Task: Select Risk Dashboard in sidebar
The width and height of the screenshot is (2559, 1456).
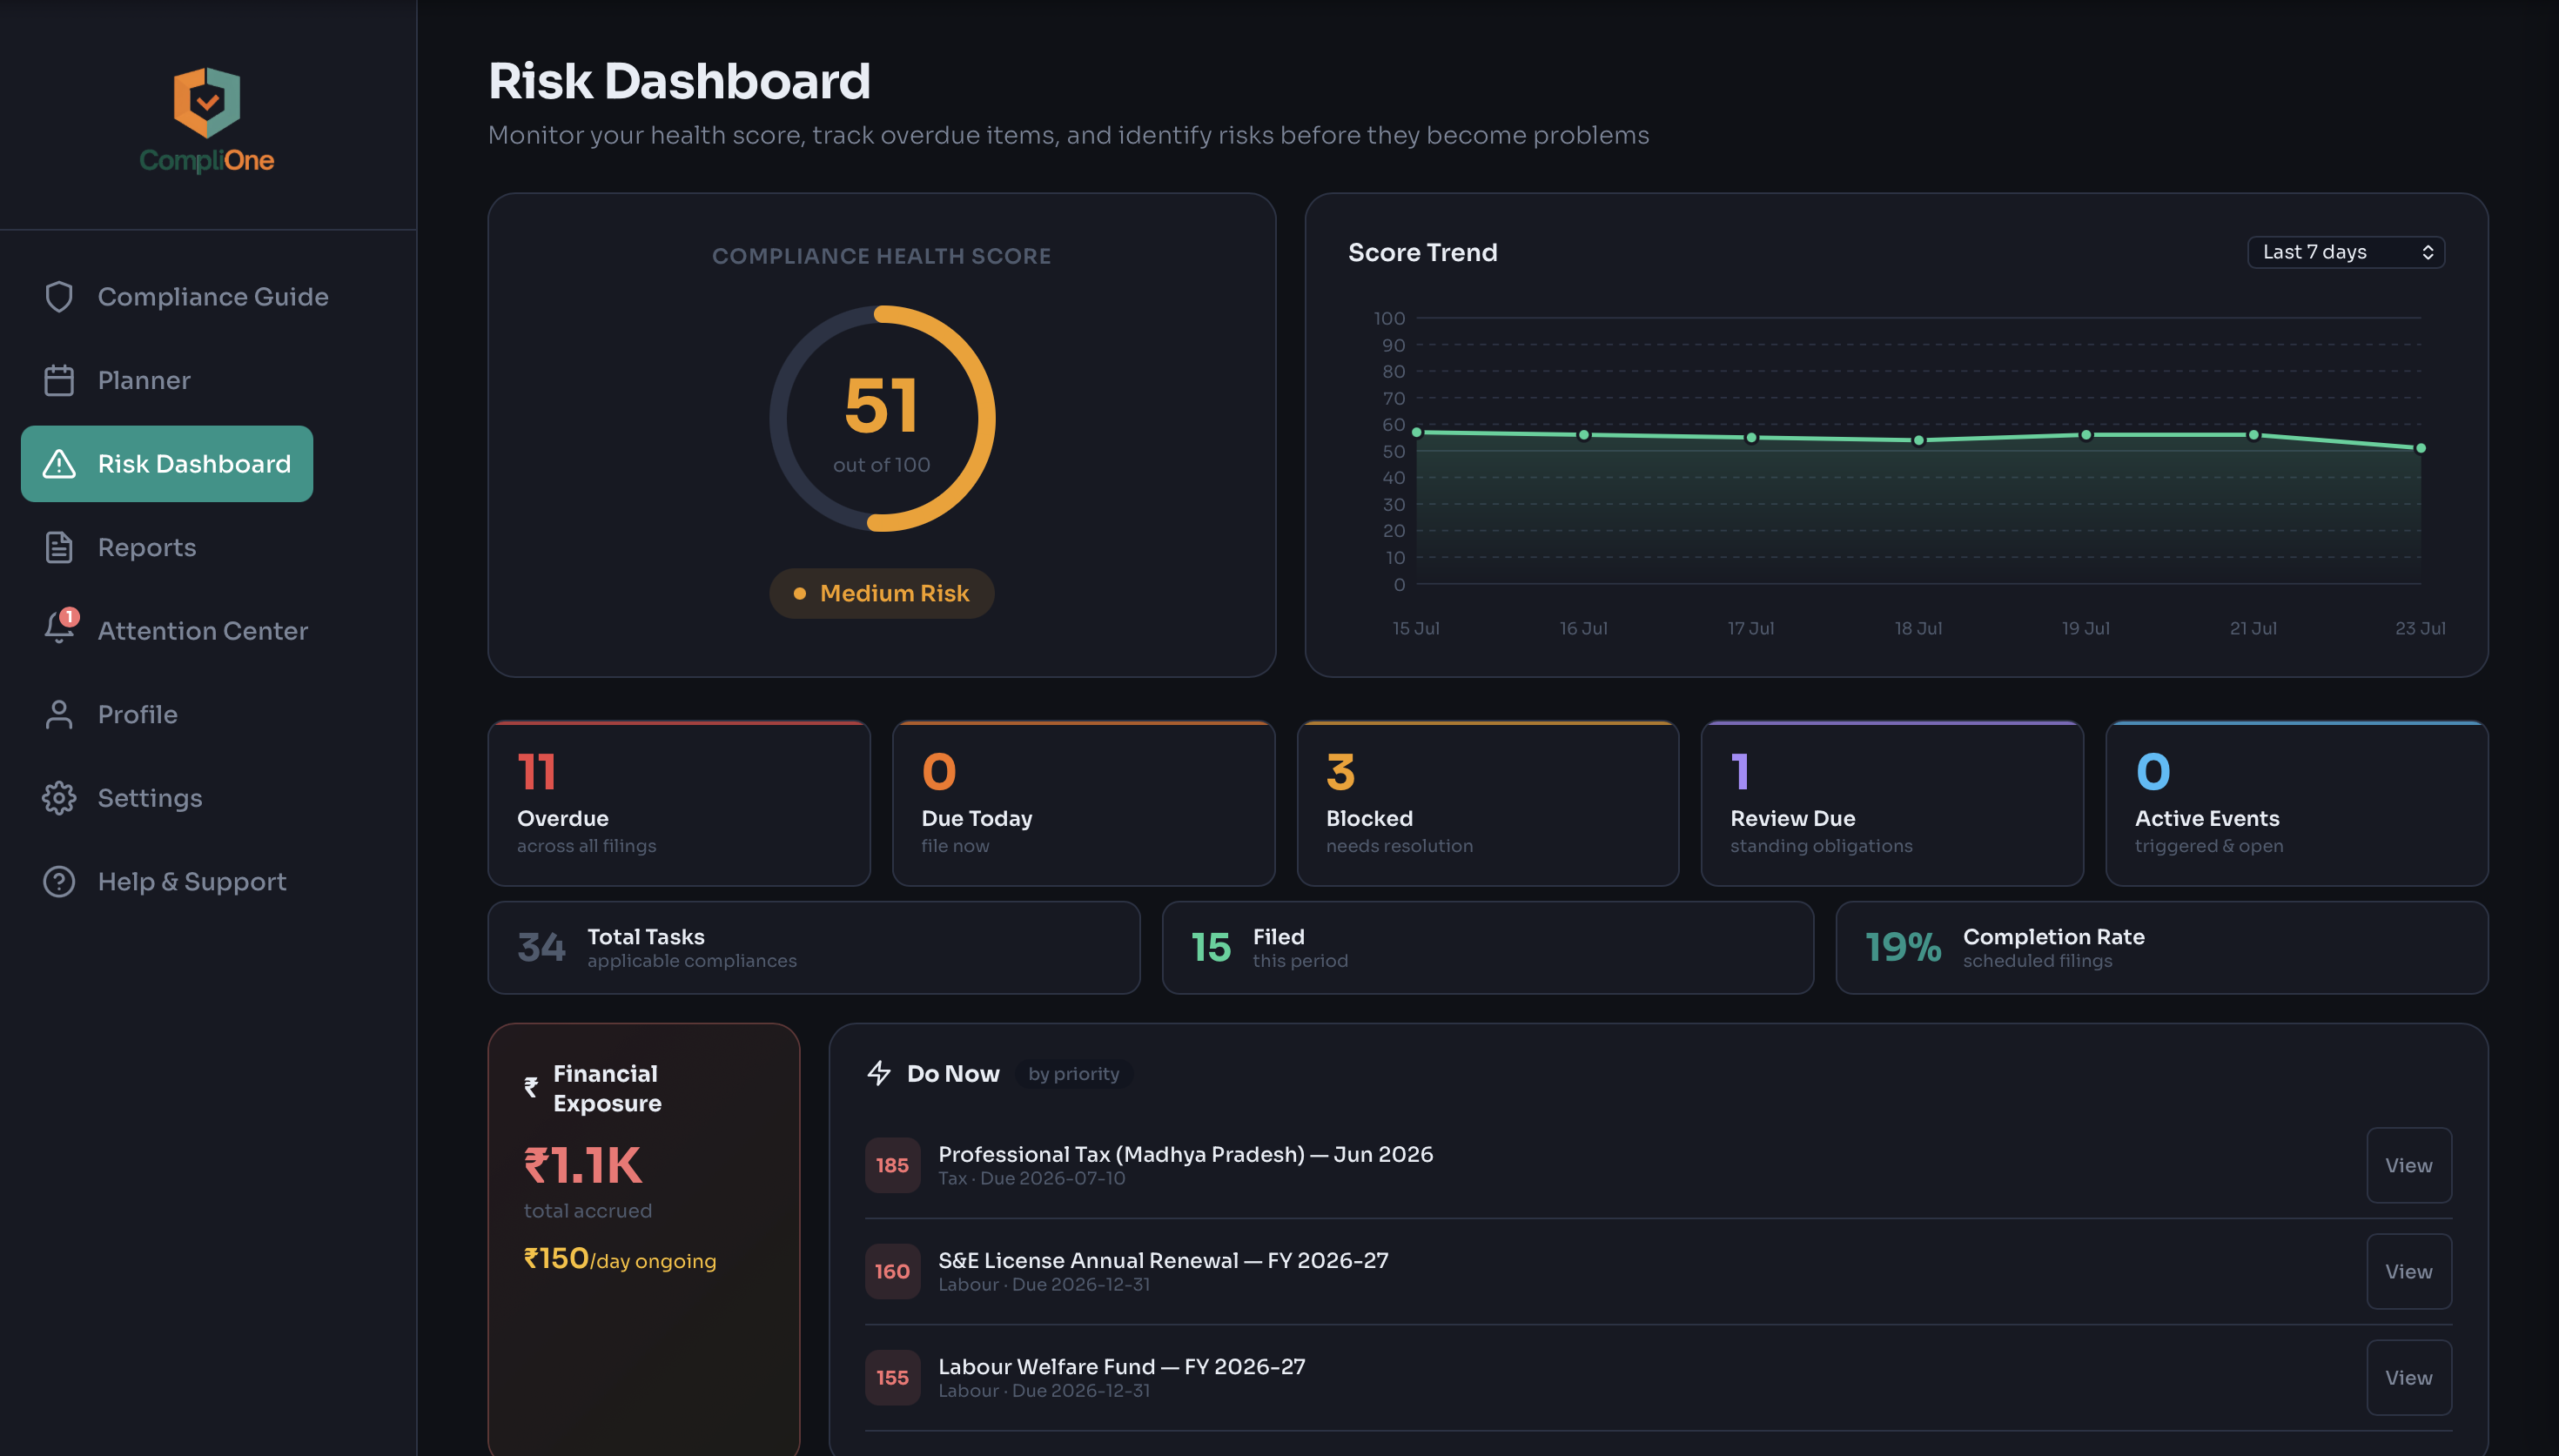Action: point(167,464)
